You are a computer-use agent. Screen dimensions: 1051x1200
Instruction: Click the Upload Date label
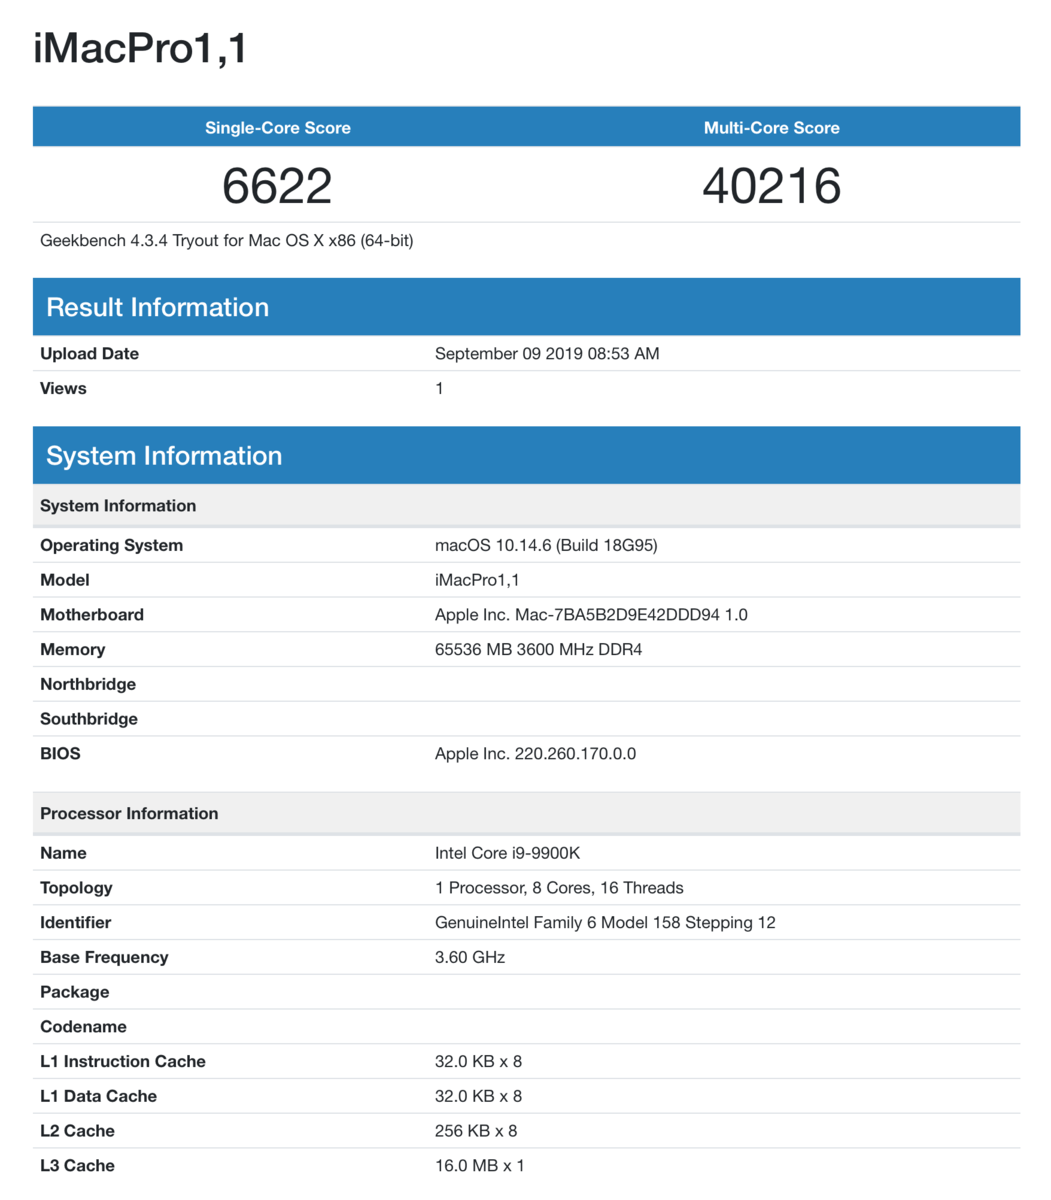[x=89, y=354]
